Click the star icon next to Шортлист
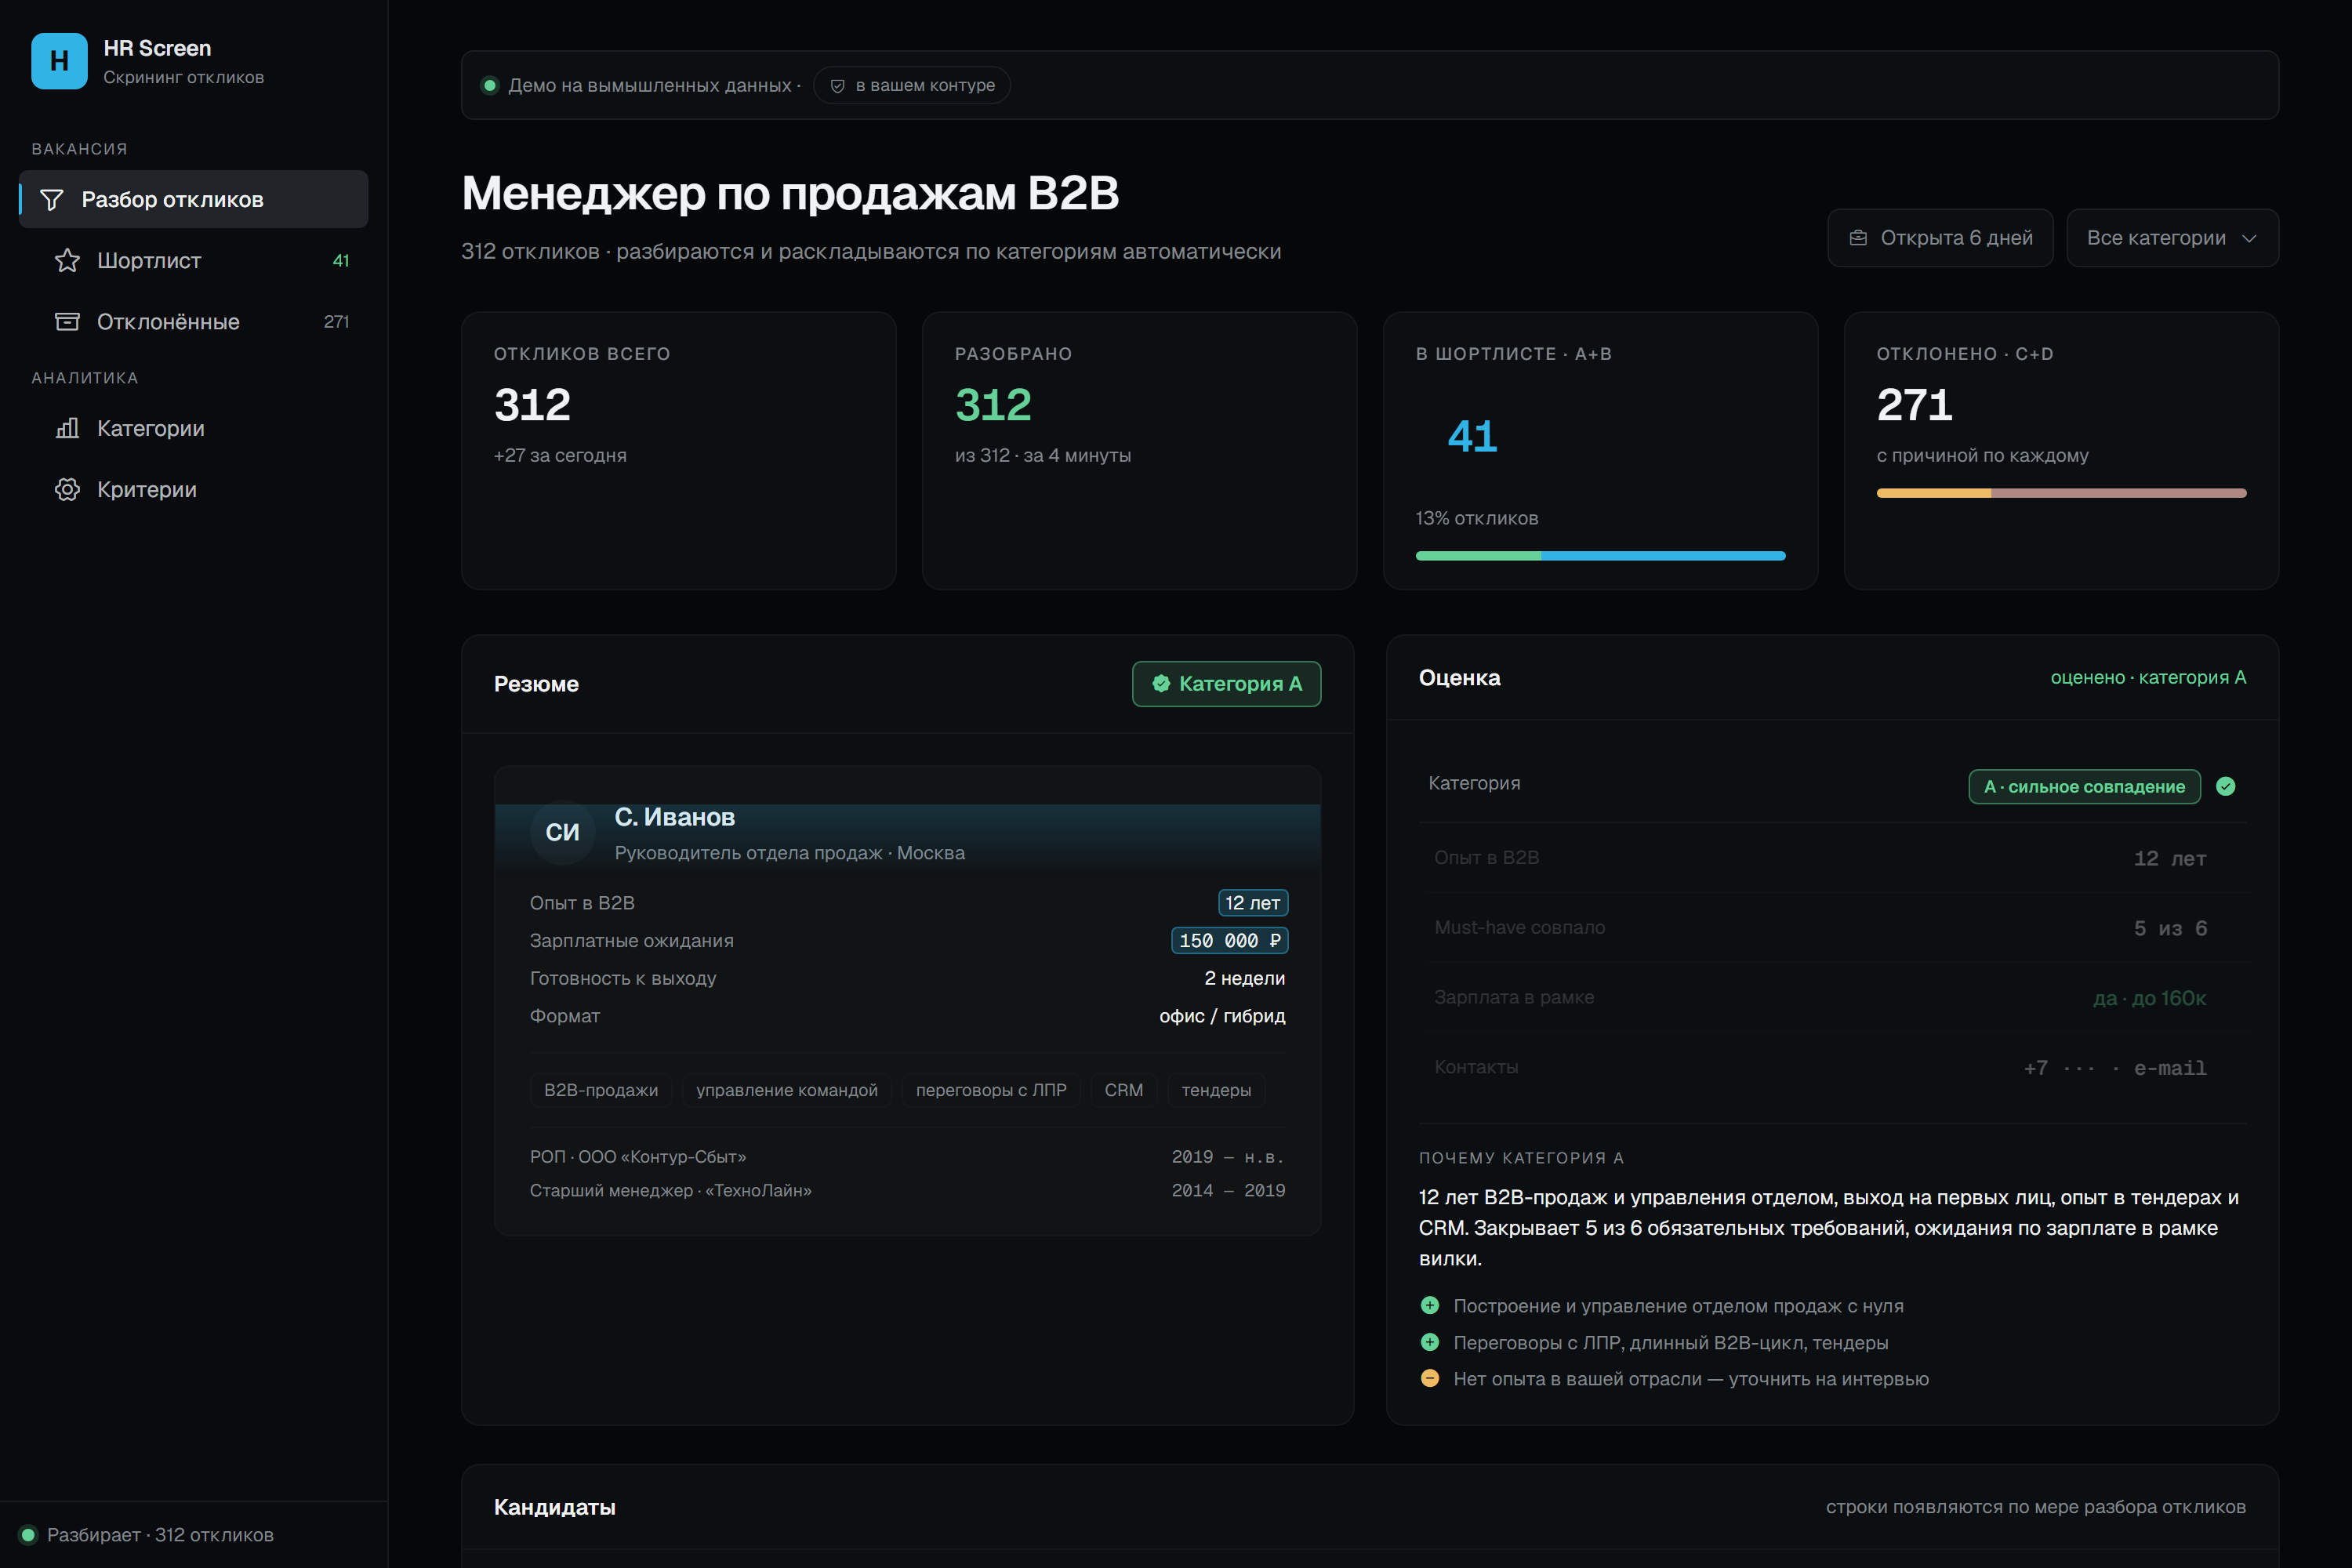This screenshot has height=1568, width=2352. pos(67,261)
